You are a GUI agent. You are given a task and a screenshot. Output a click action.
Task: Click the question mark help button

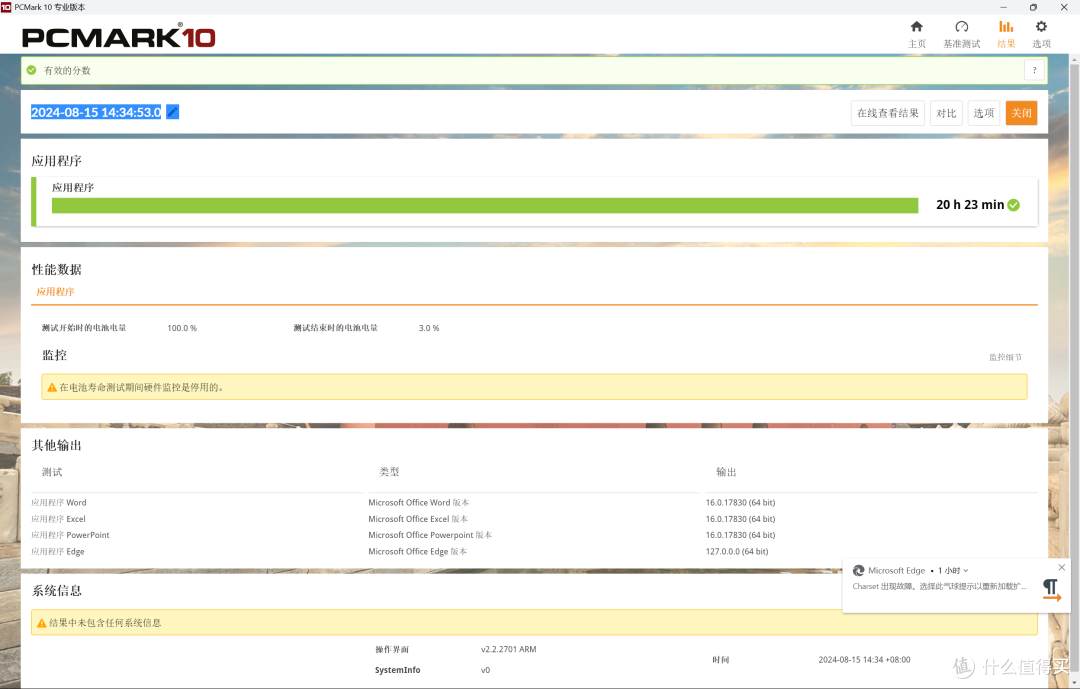[1034, 70]
